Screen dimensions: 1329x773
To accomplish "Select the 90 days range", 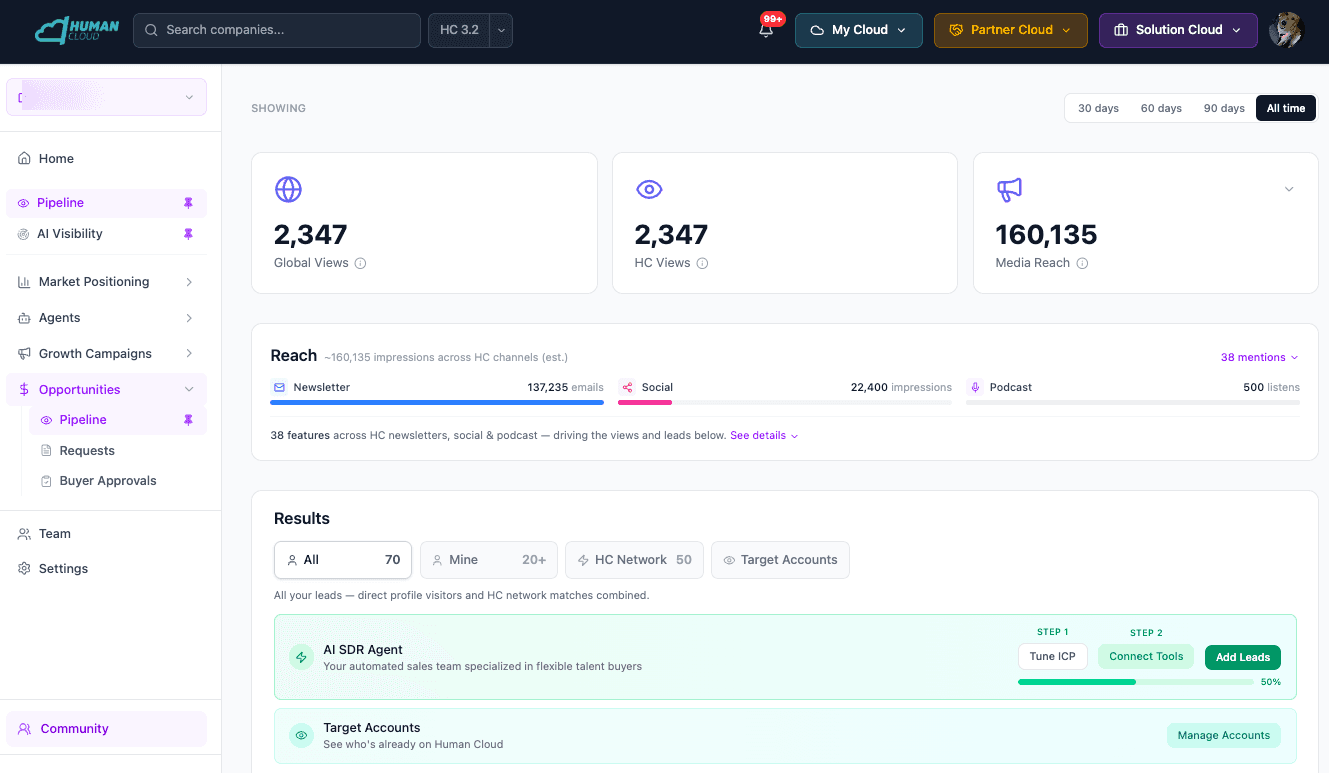I will click(1224, 108).
